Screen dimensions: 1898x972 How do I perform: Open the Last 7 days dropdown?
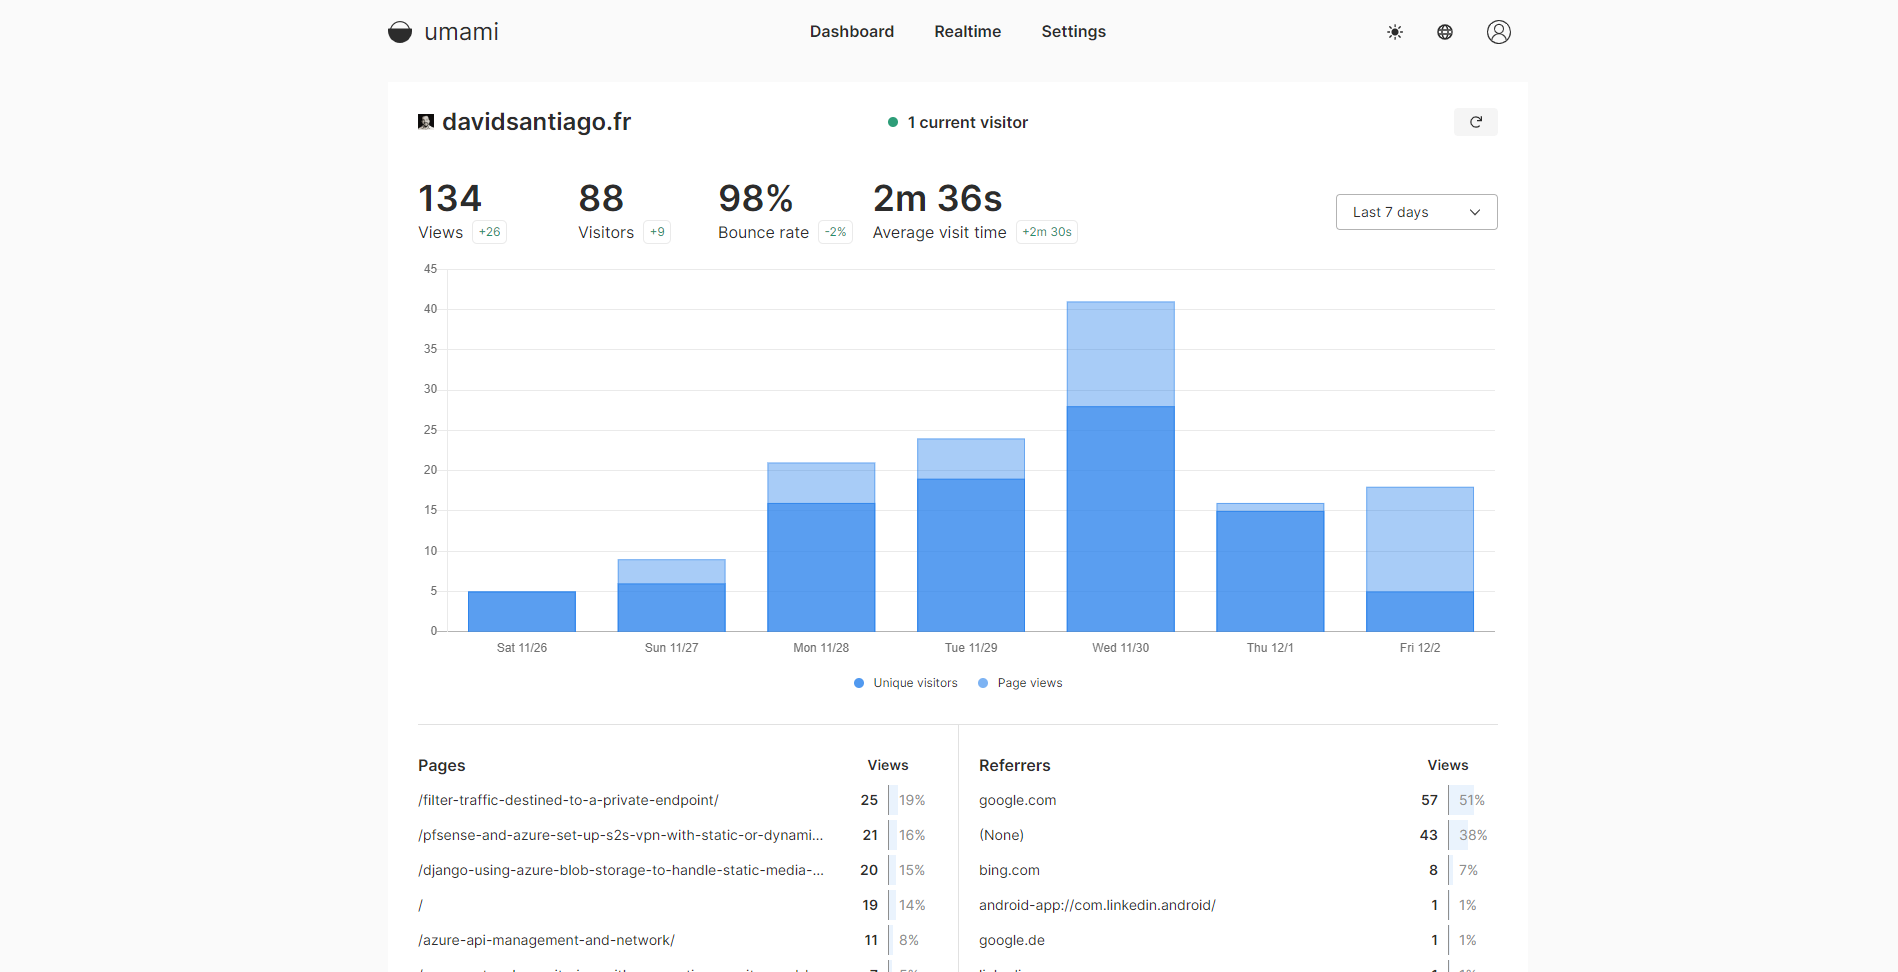tap(1416, 212)
